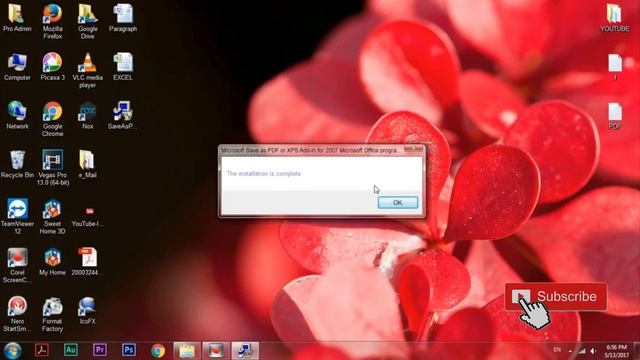Viewport: 640px width, 360px height.
Task: Switch to the installer taskbar window
Action: coord(245,351)
